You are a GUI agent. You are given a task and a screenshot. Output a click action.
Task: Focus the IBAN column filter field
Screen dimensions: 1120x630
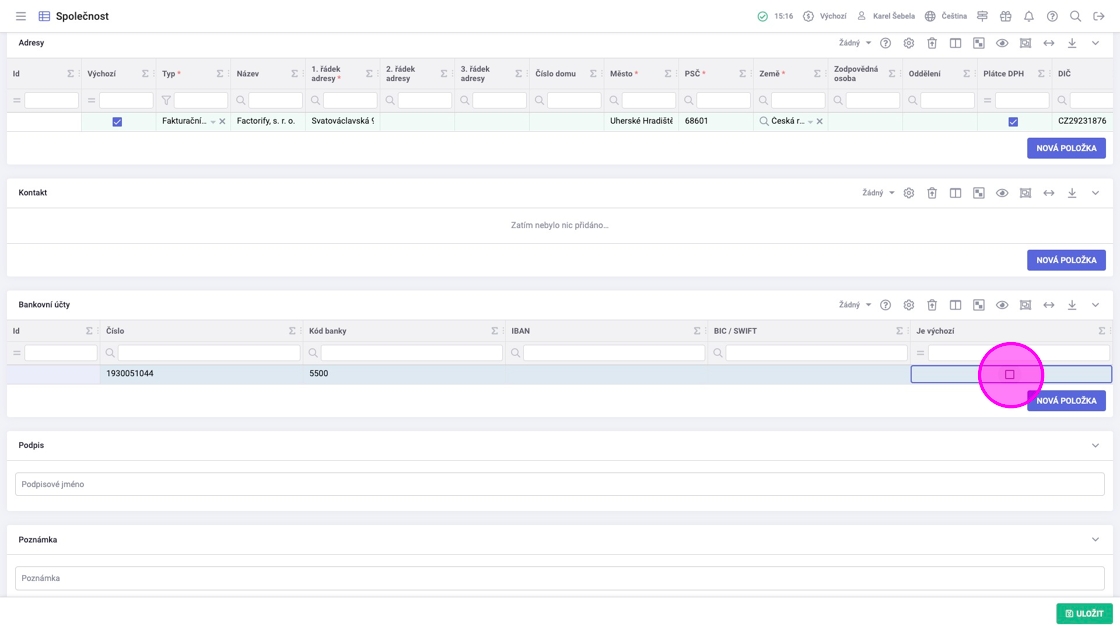click(614, 353)
